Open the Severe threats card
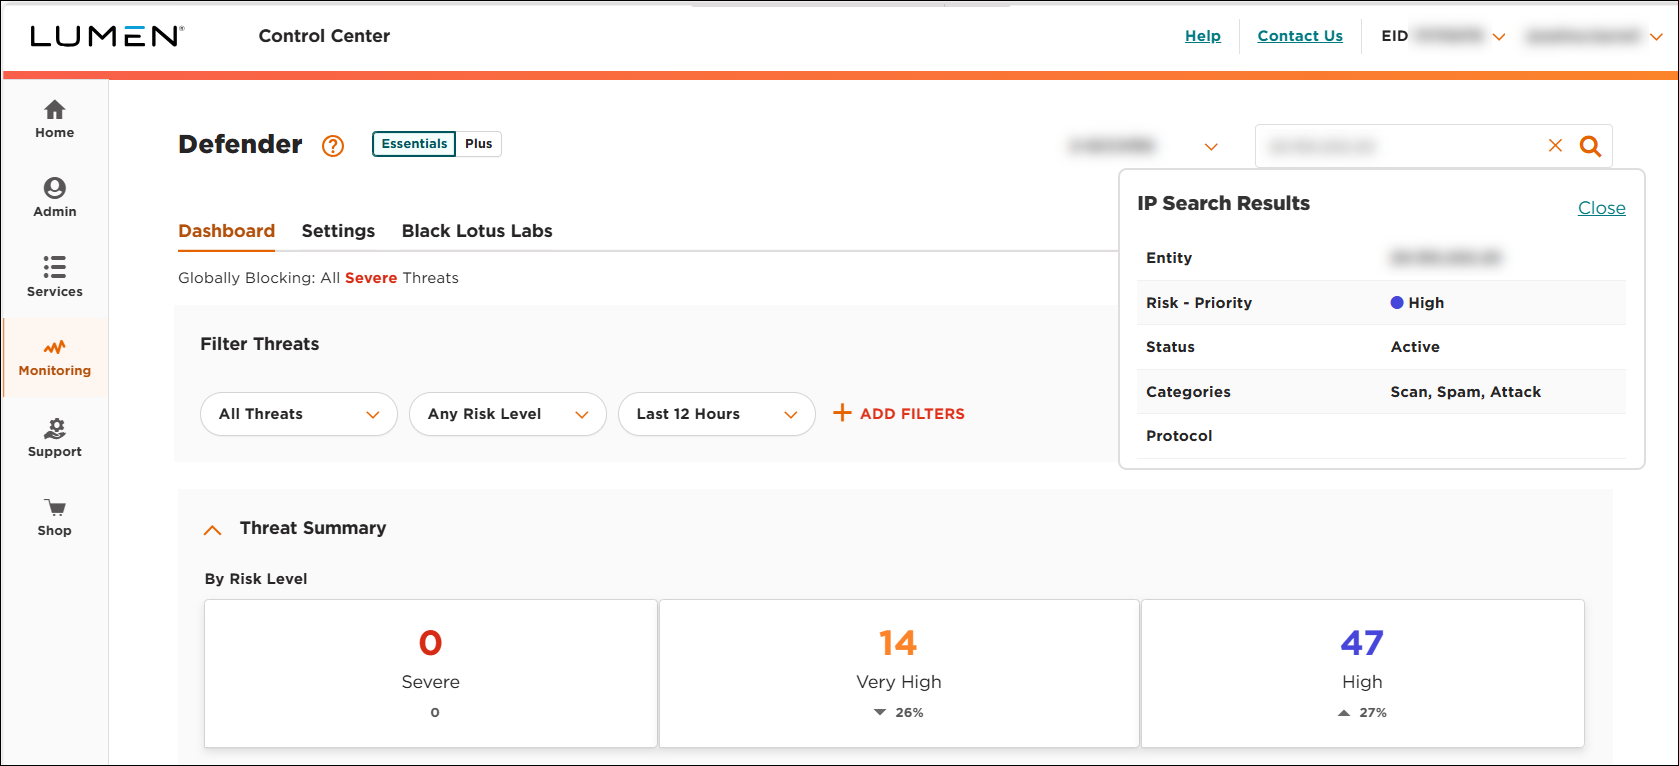The width and height of the screenshot is (1679, 766). pos(431,673)
